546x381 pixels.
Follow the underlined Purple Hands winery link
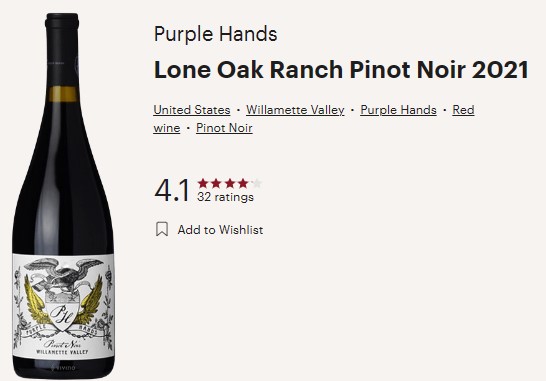pyautogui.click(x=398, y=110)
